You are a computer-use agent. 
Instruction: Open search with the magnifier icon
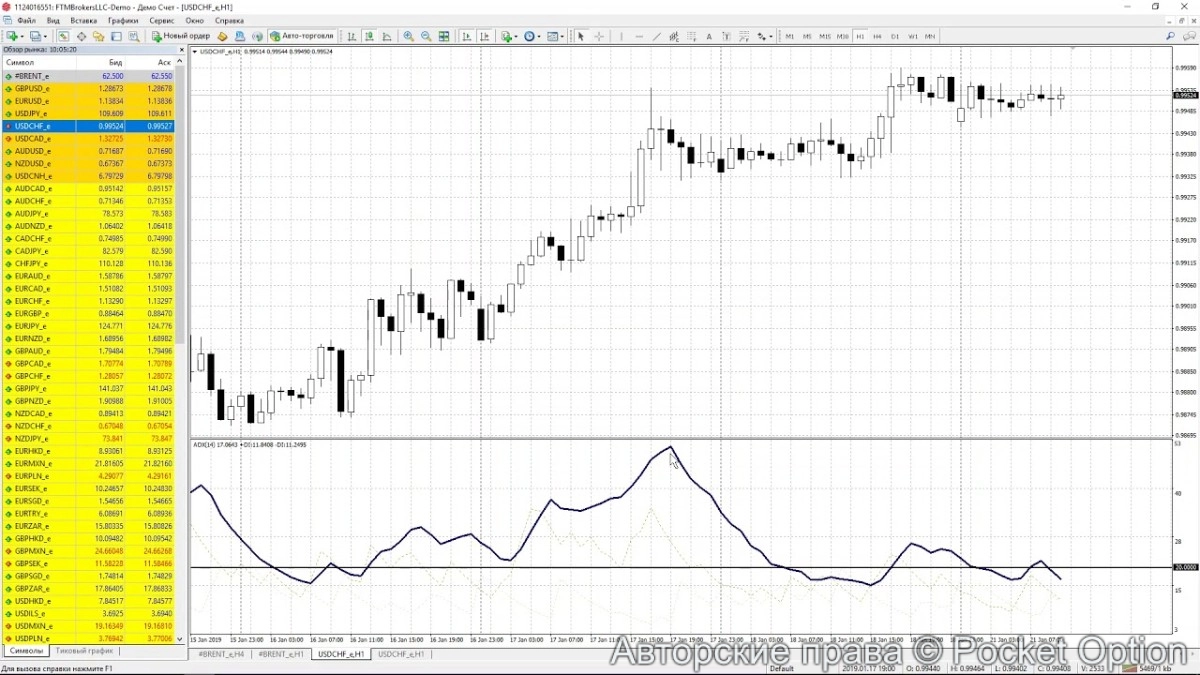(1170, 36)
